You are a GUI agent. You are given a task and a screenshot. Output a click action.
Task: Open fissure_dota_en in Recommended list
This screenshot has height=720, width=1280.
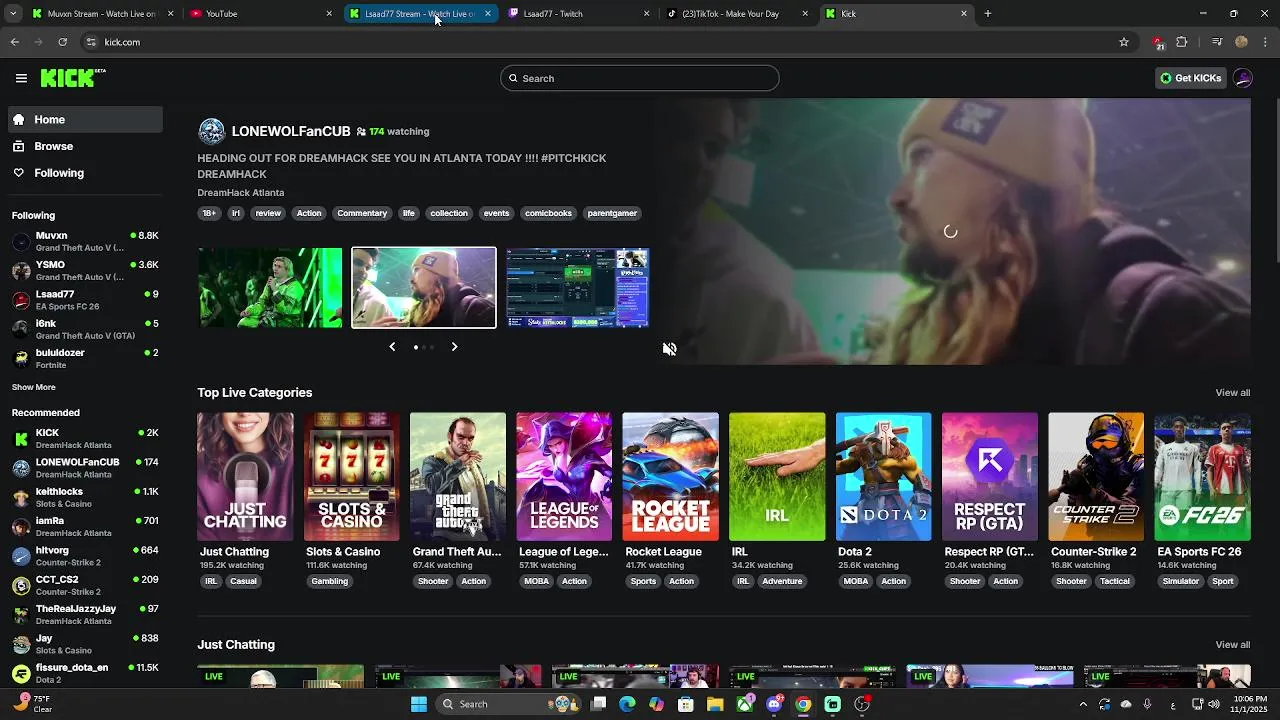click(x=85, y=673)
